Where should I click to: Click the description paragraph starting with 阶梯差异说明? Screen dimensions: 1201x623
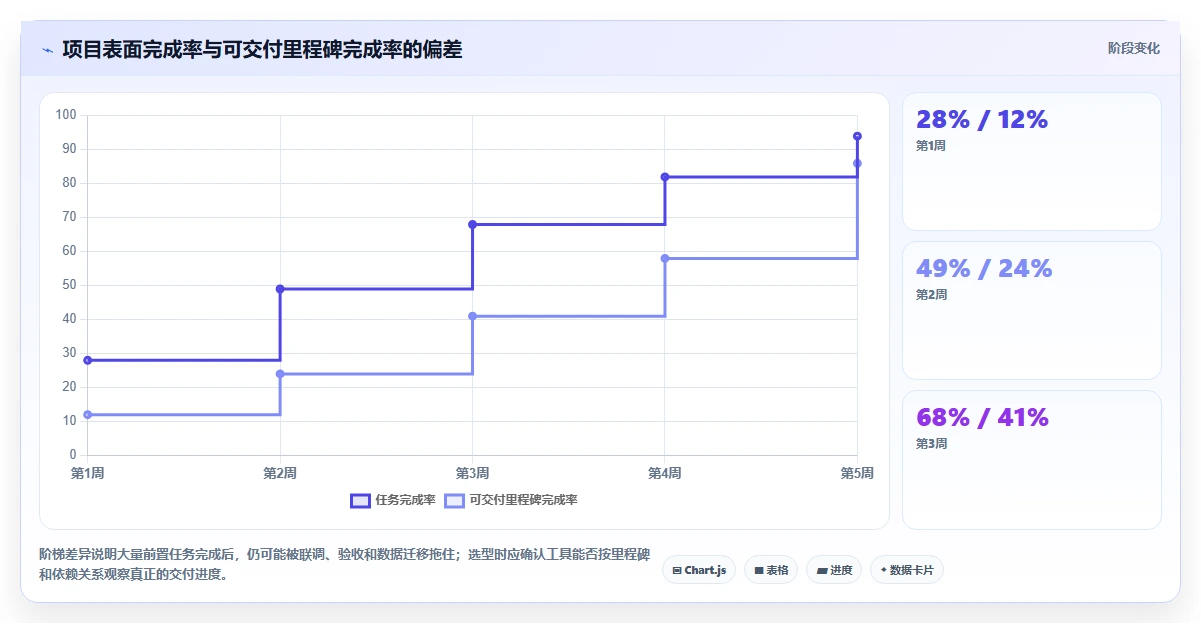tap(345, 564)
